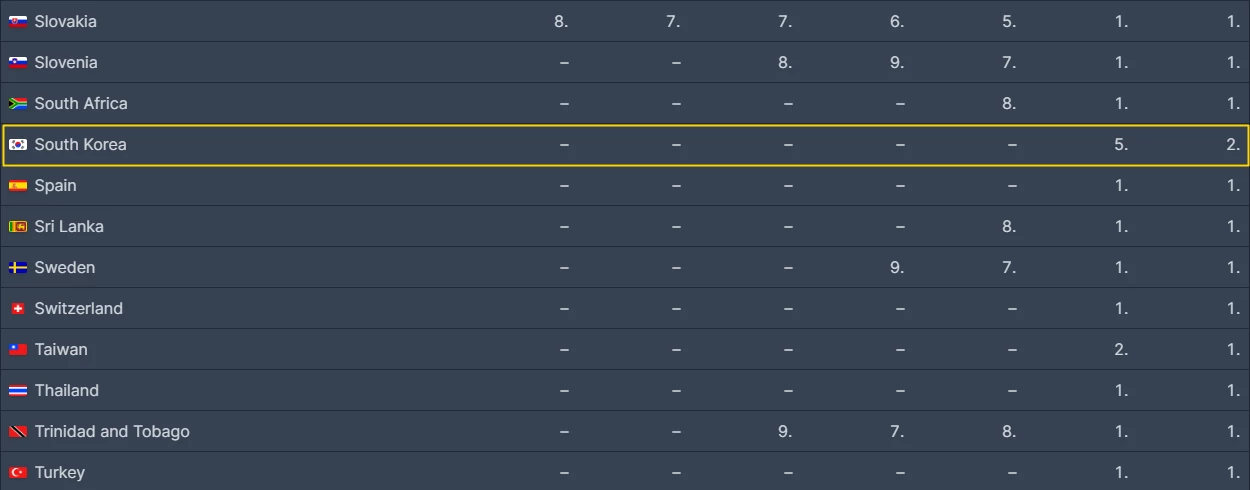Open the Switzerland country link
Screen dimensions: 1250x490
click(78, 309)
